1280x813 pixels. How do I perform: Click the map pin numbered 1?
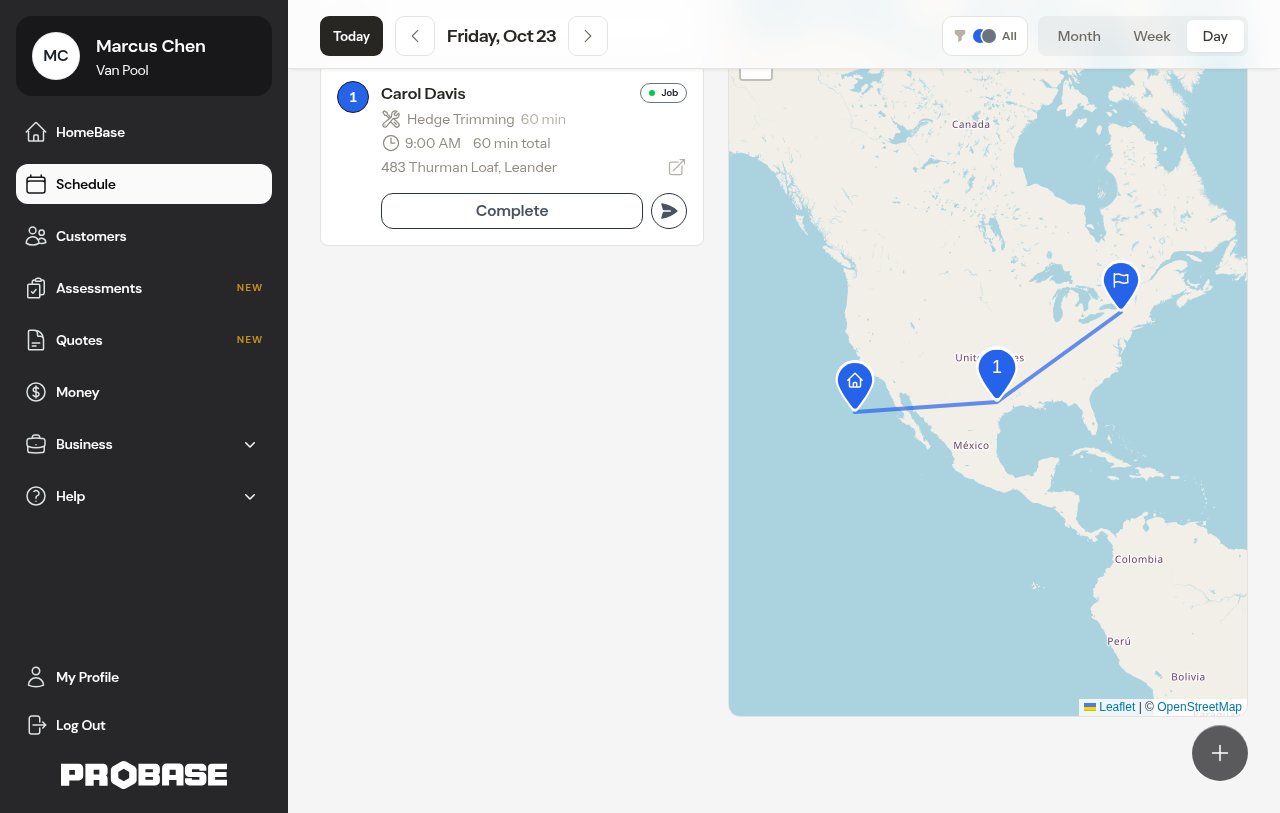click(x=997, y=374)
